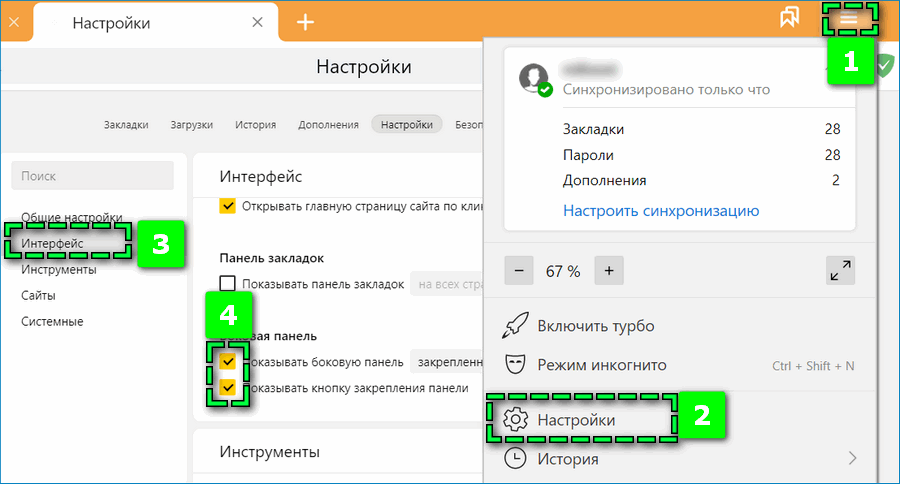Uncheck 'Открывать главную страницу сайта' checkbox

pyautogui.click(x=228, y=206)
